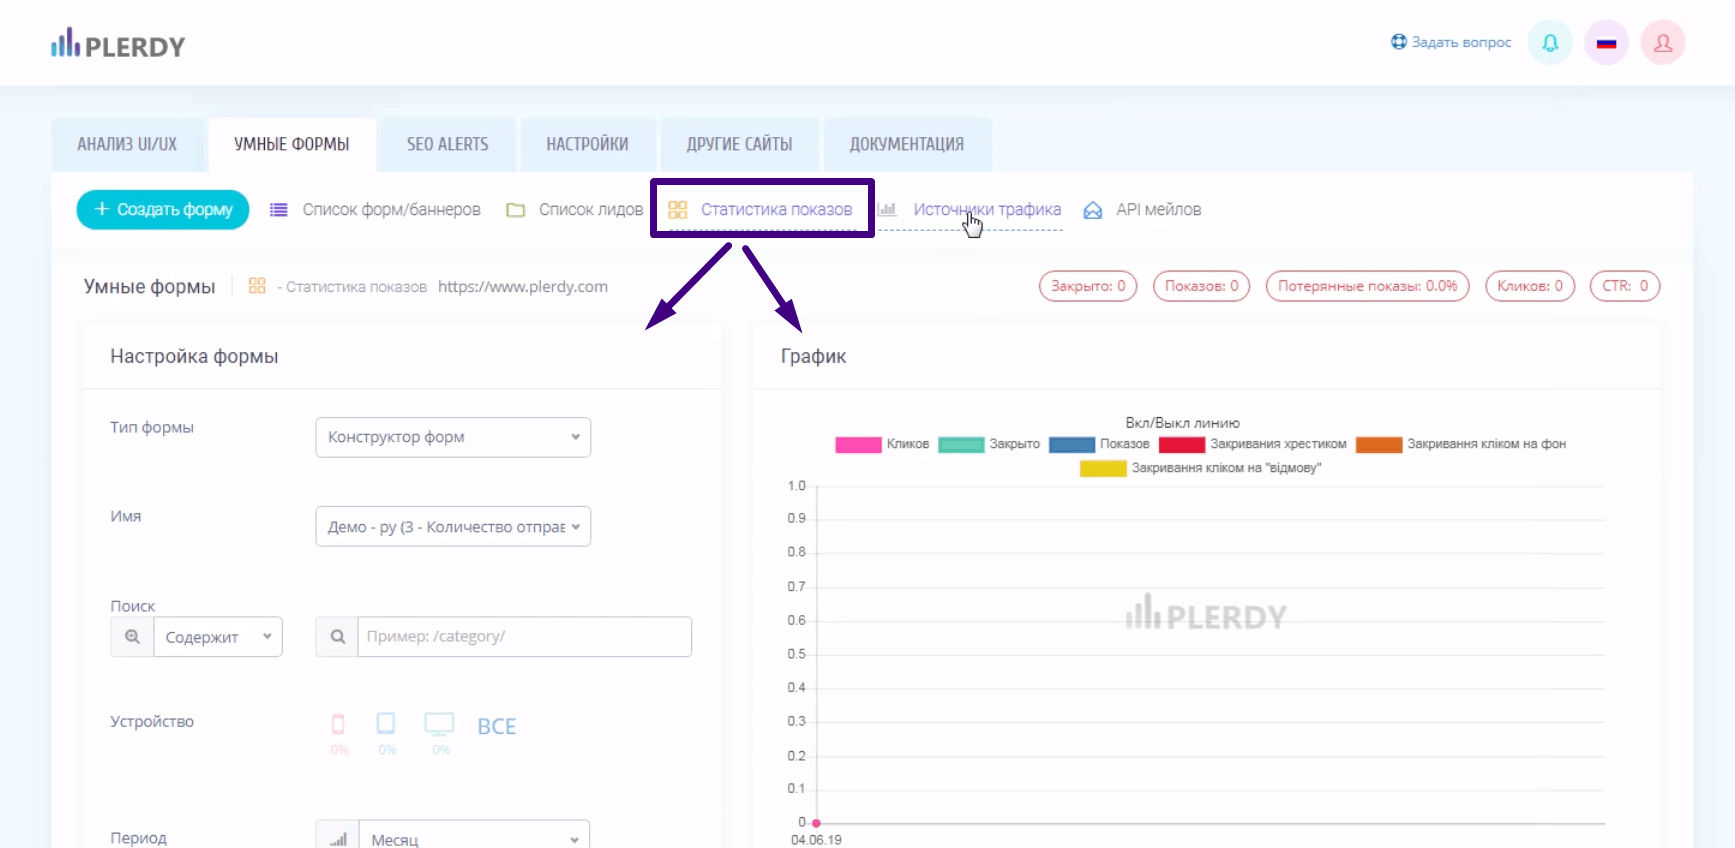Viewport: 1735px width, 848px height.
Task: Toggle the red Закривання хрестиком legend swatch
Action: (x=1182, y=445)
